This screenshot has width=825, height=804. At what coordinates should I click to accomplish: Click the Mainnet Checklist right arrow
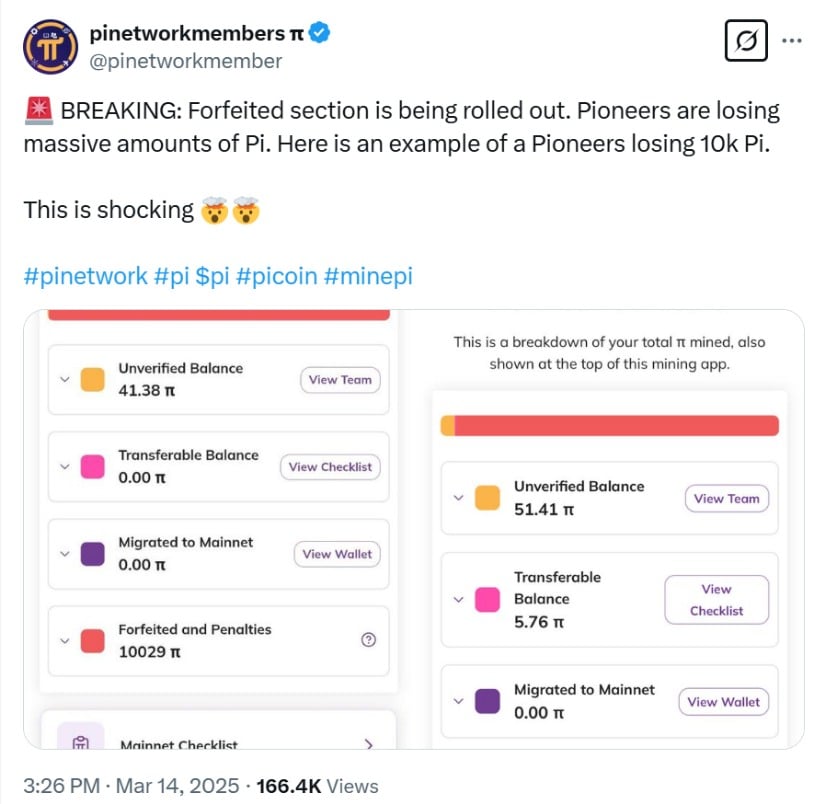368,744
